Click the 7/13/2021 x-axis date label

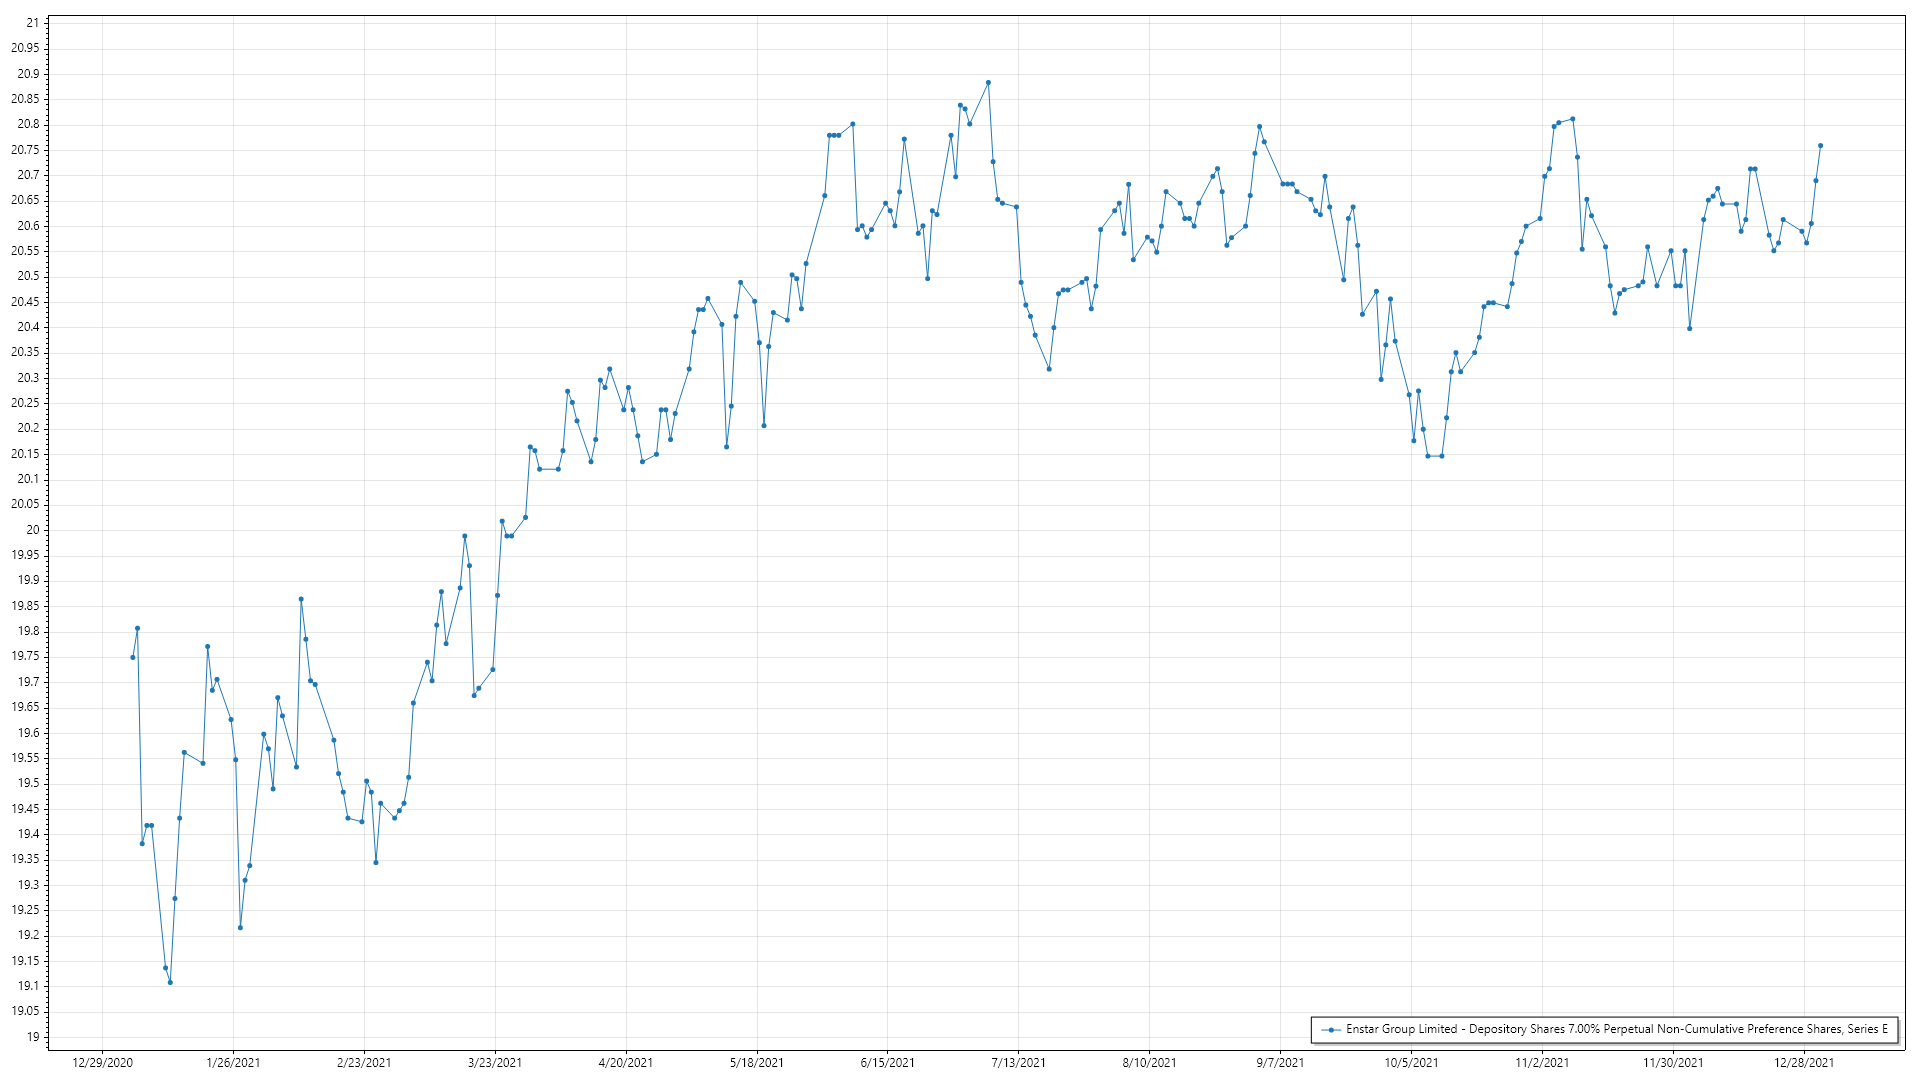(x=1018, y=1062)
